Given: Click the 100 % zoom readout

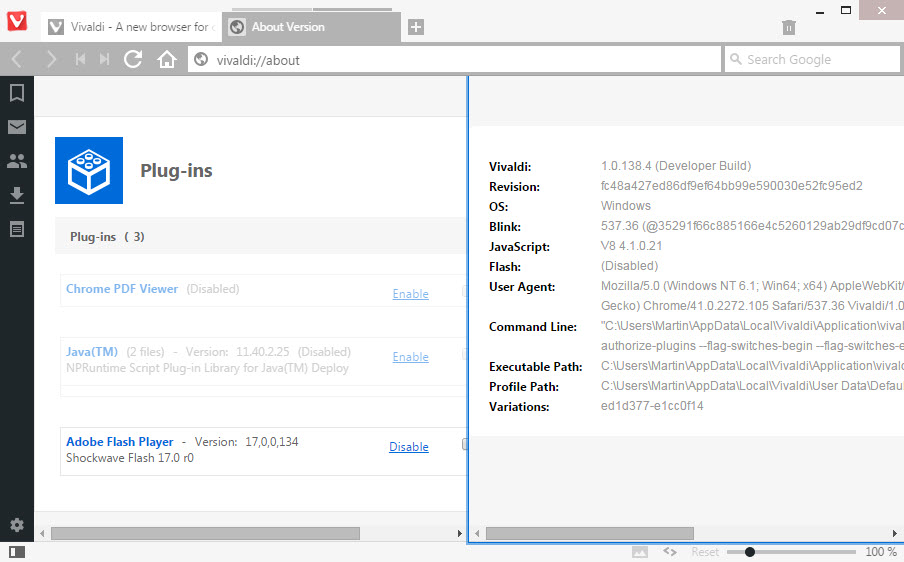Looking at the screenshot, I should (881, 552).
